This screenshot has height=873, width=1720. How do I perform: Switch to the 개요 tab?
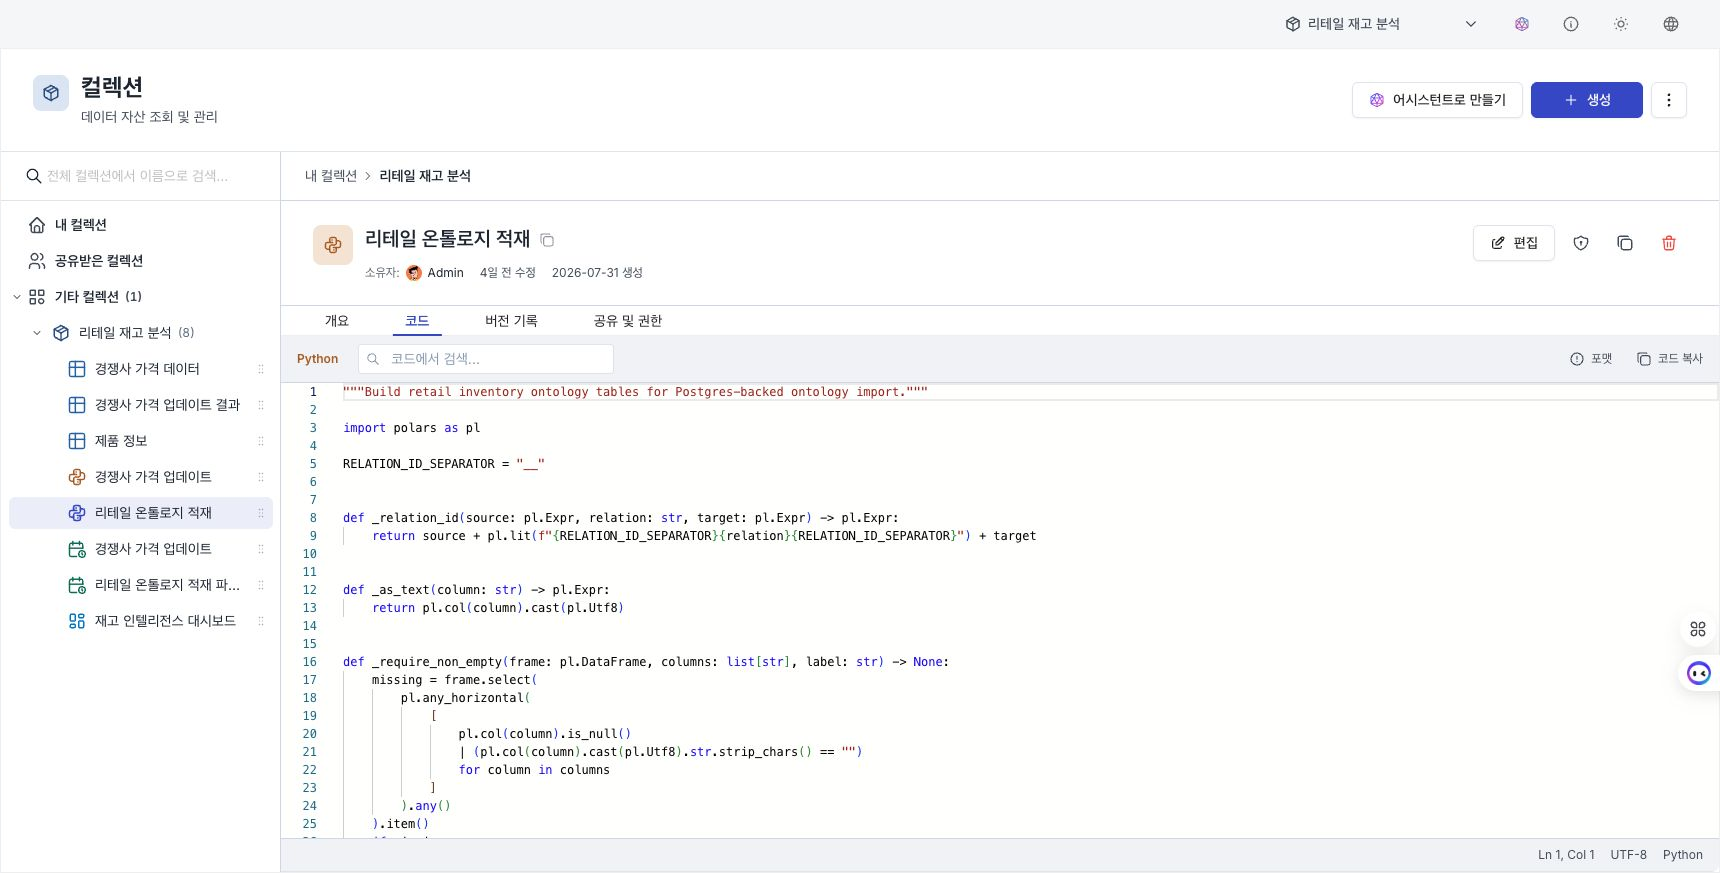tap(337, 321)
